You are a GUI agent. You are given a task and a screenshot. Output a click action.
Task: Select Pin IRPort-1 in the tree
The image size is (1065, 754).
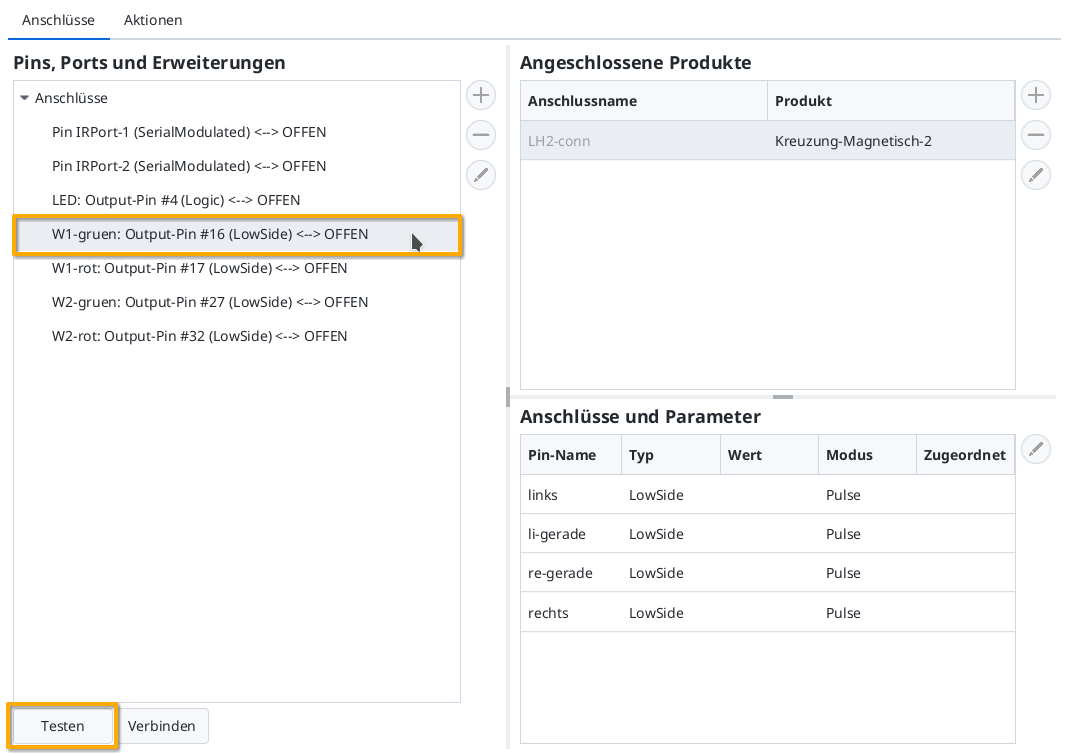189,132
